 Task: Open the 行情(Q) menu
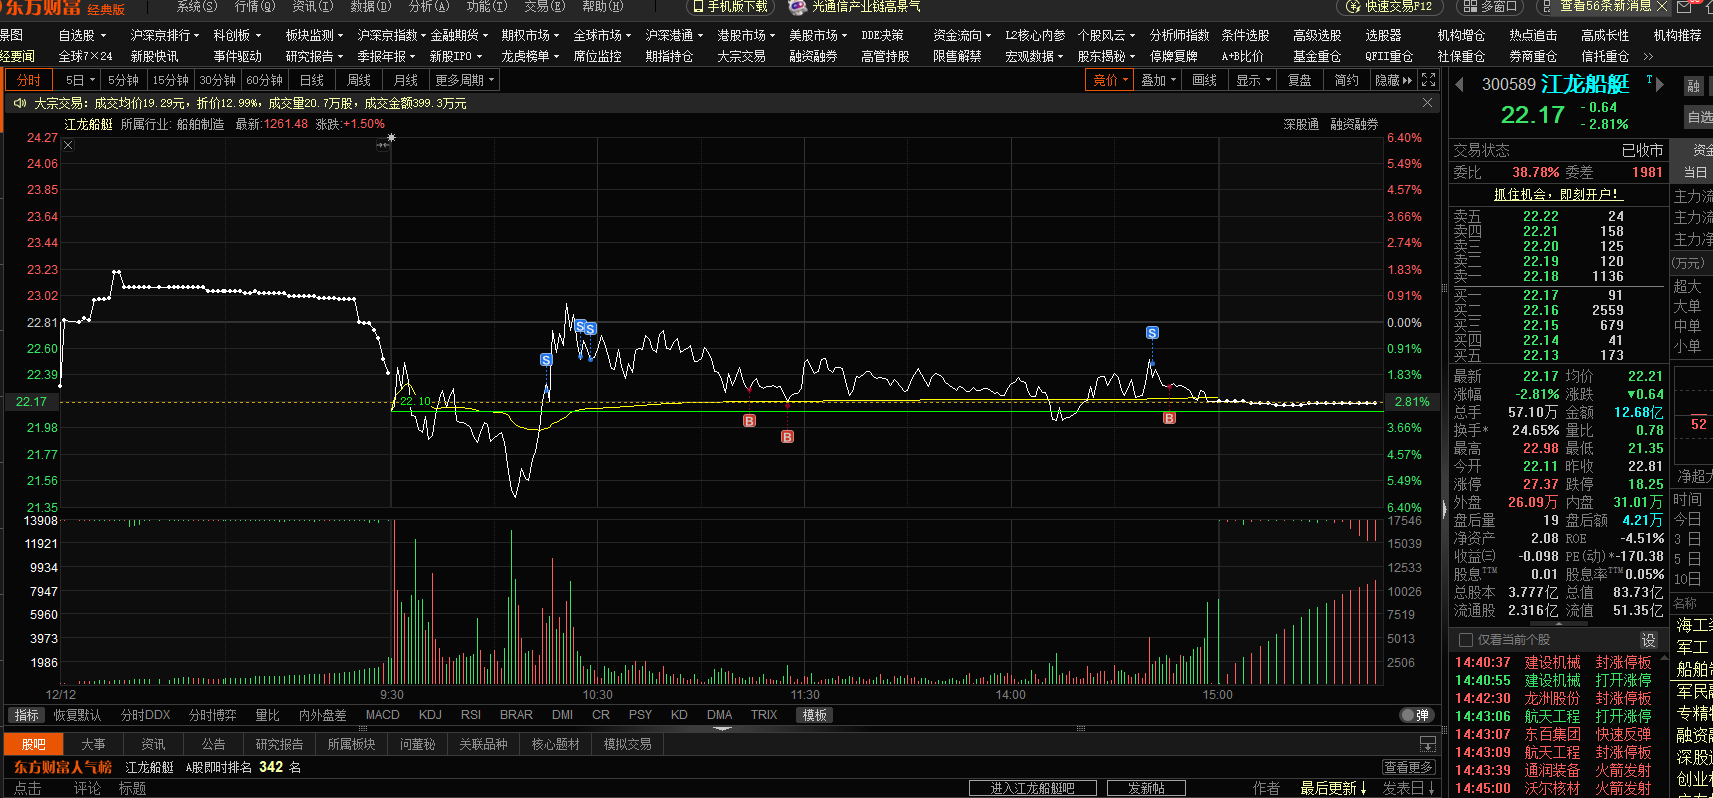pyautogui.click(x=255, y=7)
